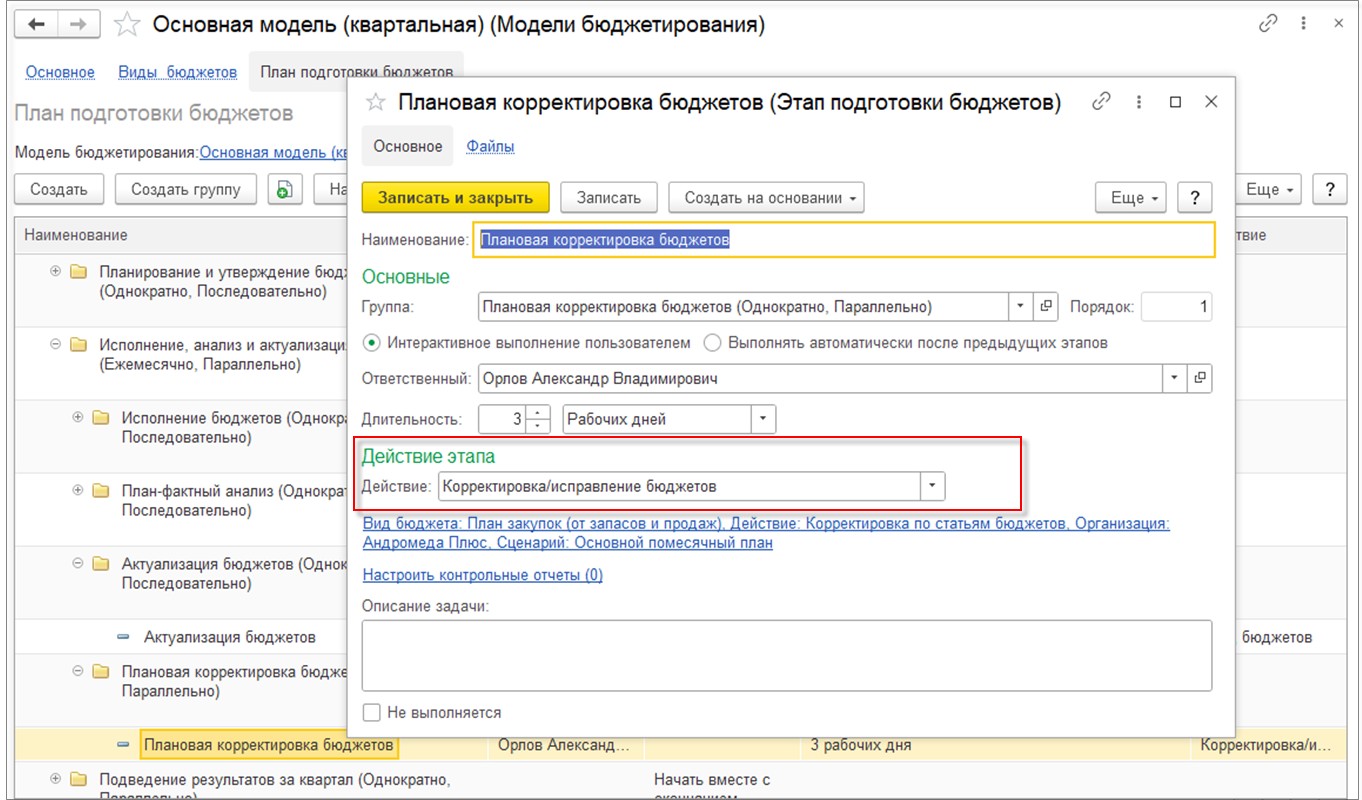The height and width of the screenshot is (800, 1362).
Task: Collapse the Плановая корректировка бюджетов group
Action: click(78, 672)
